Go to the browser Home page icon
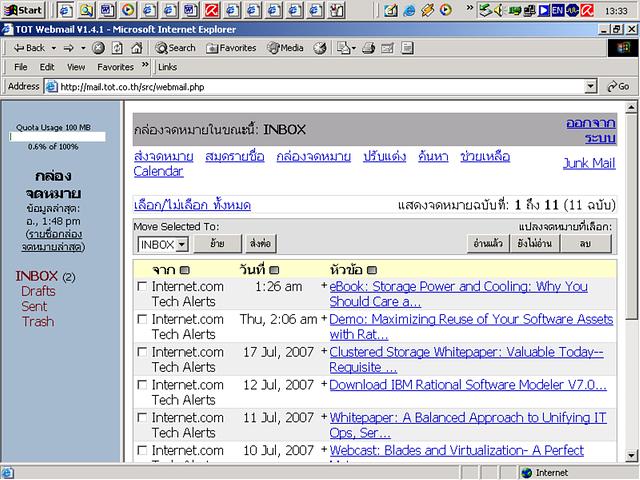640x480 pixels. [136, 48]
